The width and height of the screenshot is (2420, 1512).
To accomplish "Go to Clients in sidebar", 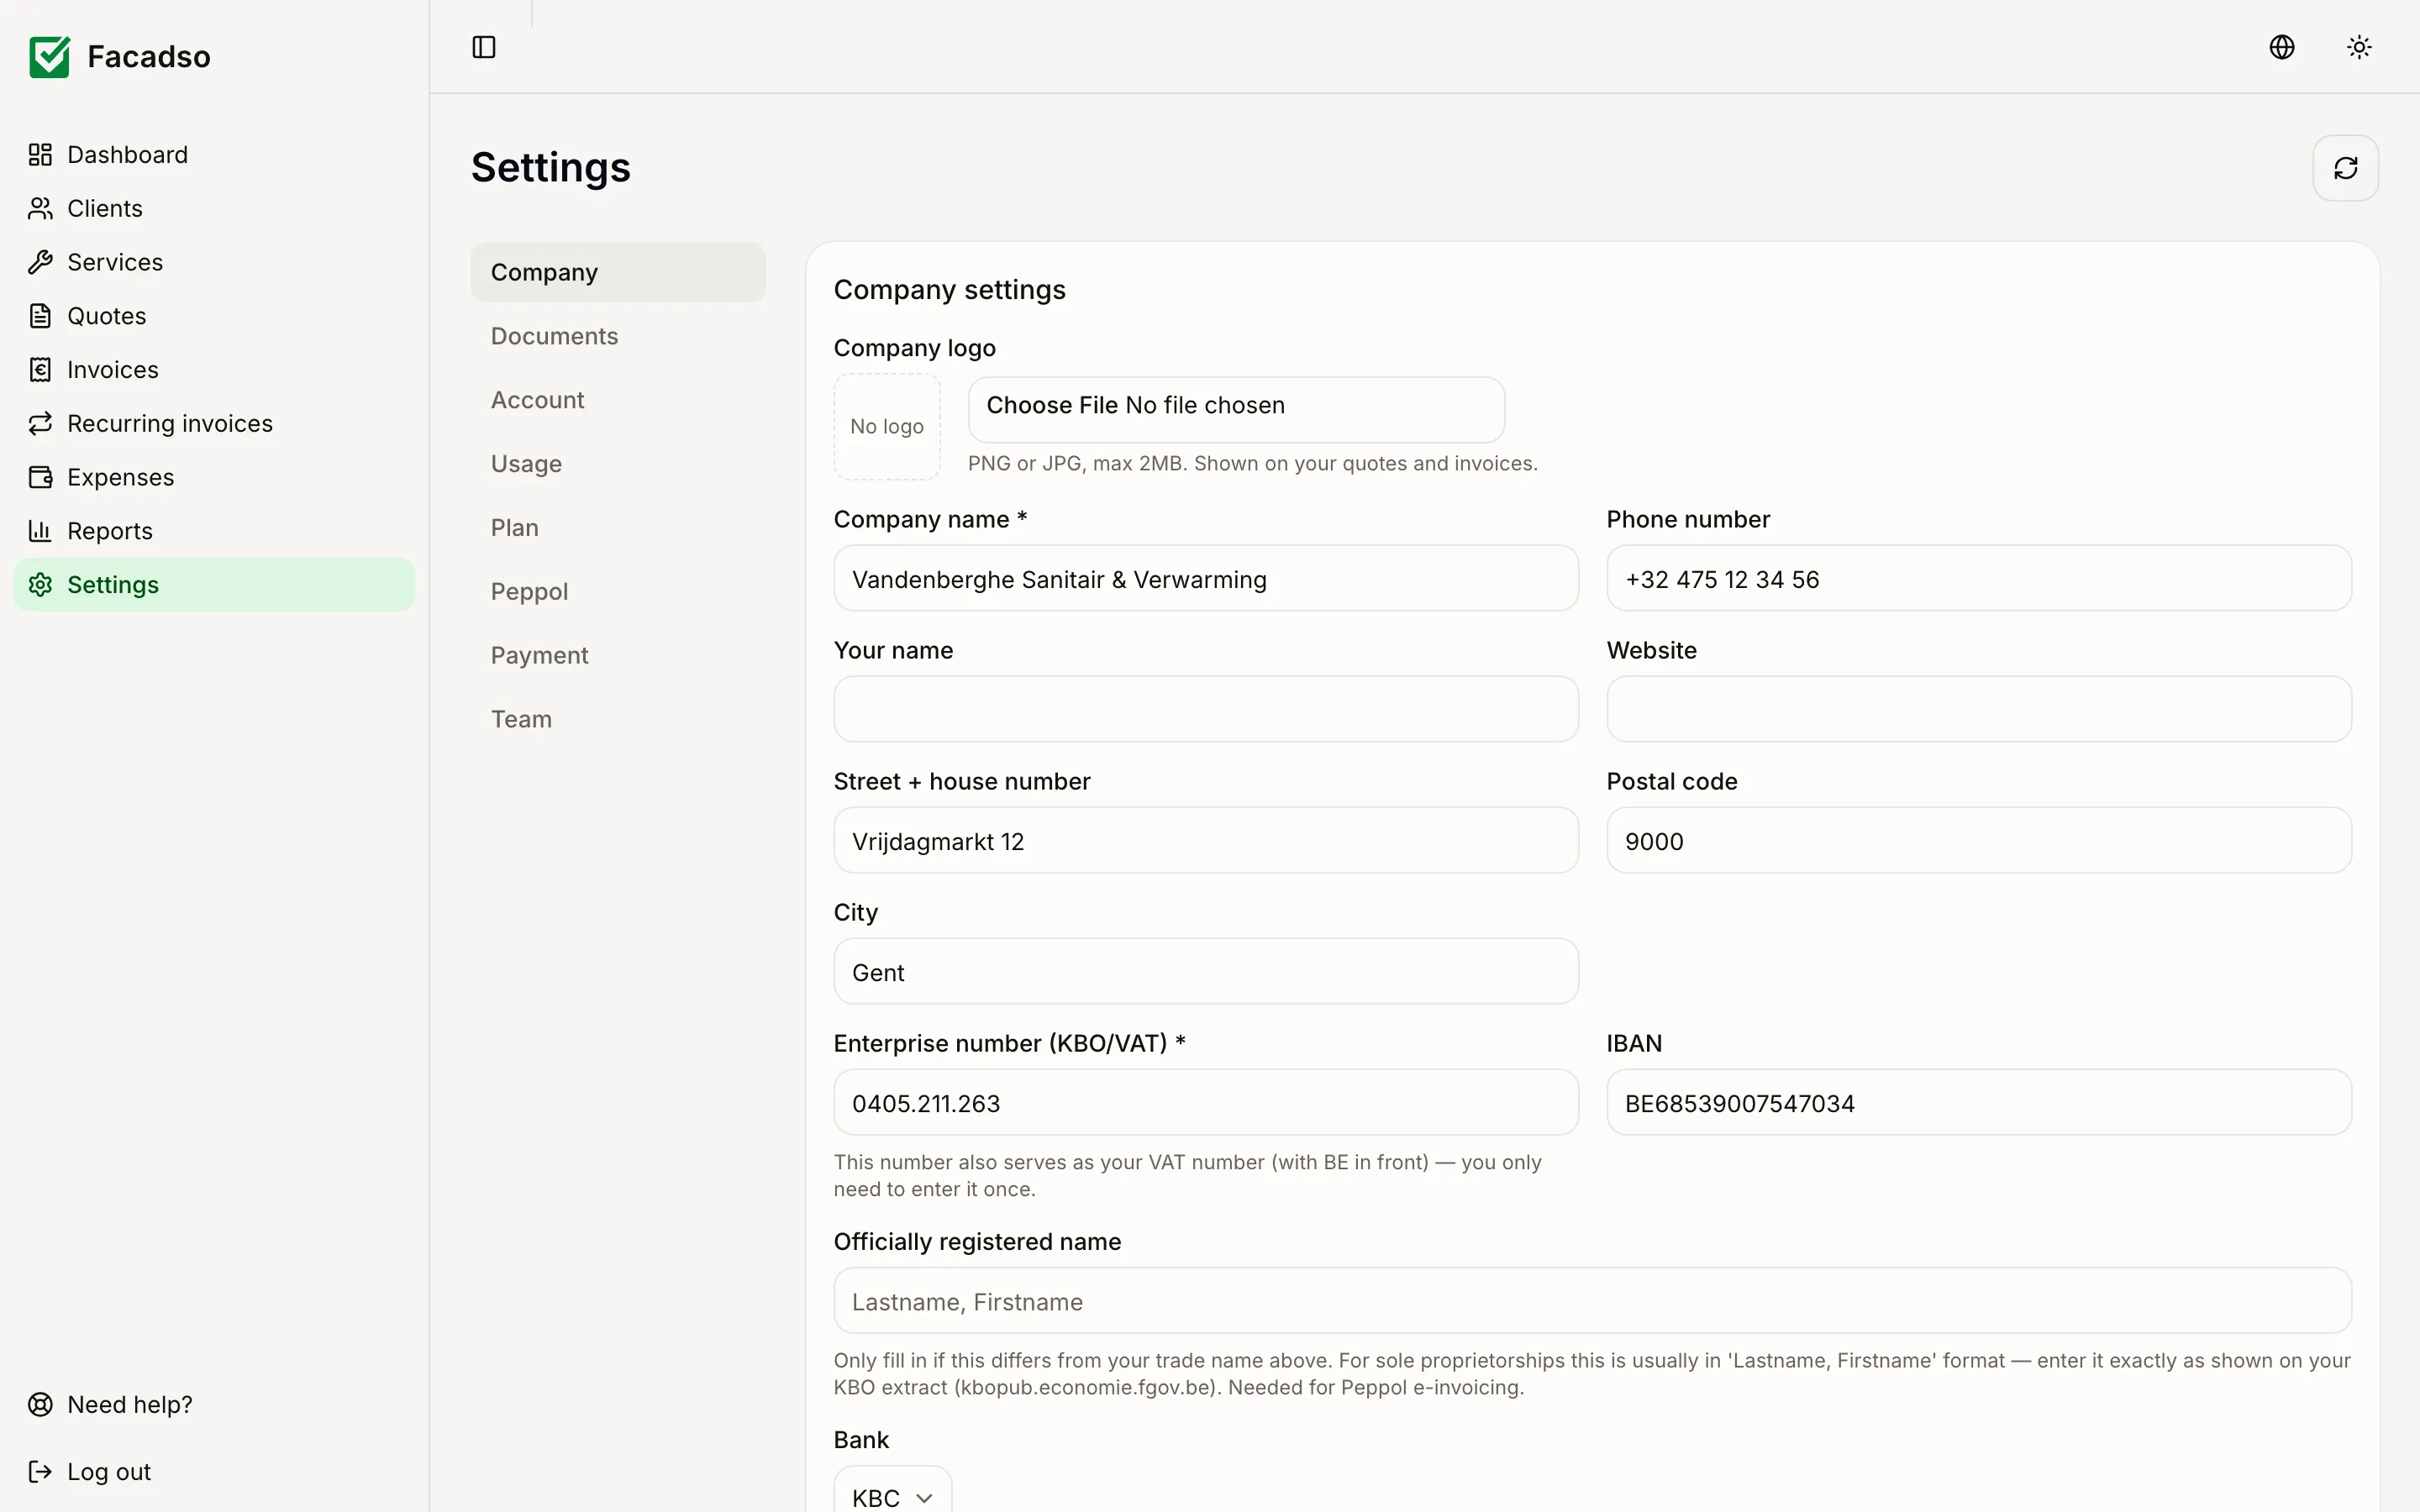I will pyautogui.click(x=214, y=208).
